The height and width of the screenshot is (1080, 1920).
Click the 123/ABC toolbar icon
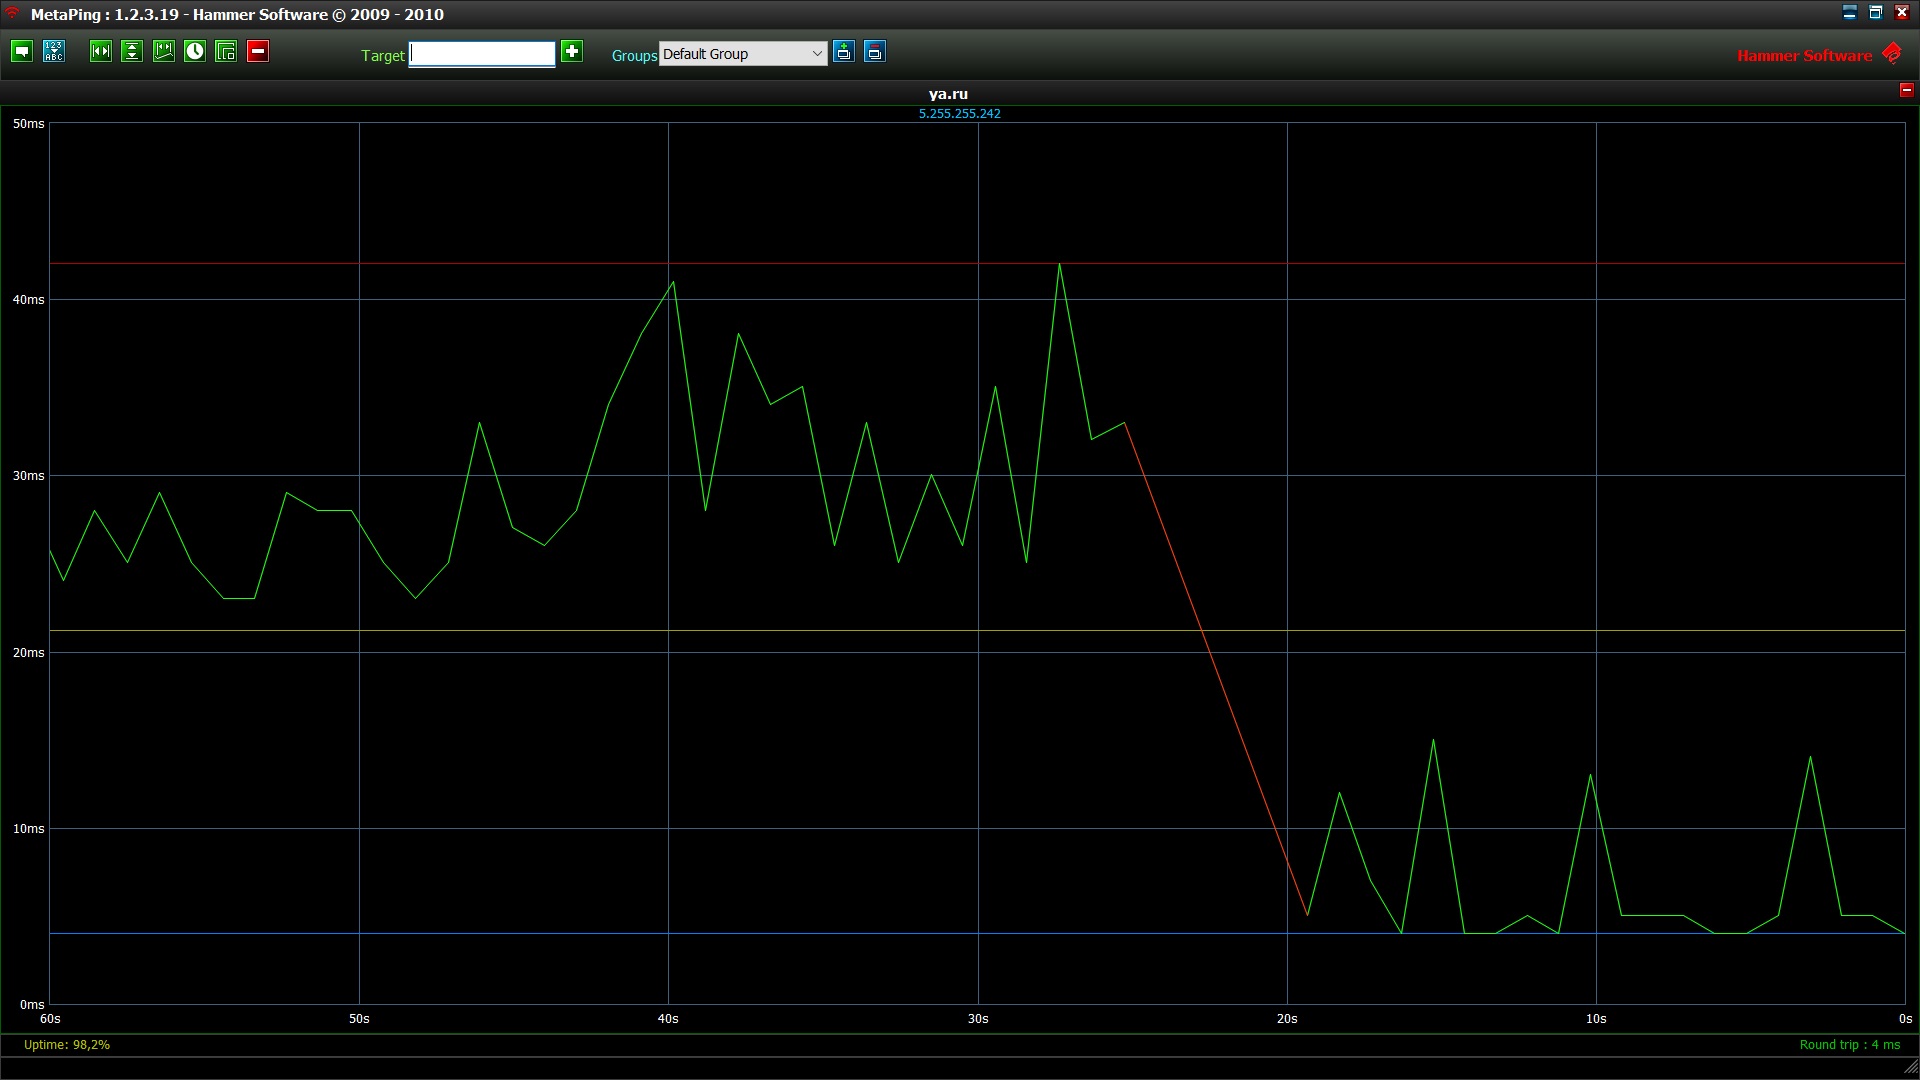54,52
